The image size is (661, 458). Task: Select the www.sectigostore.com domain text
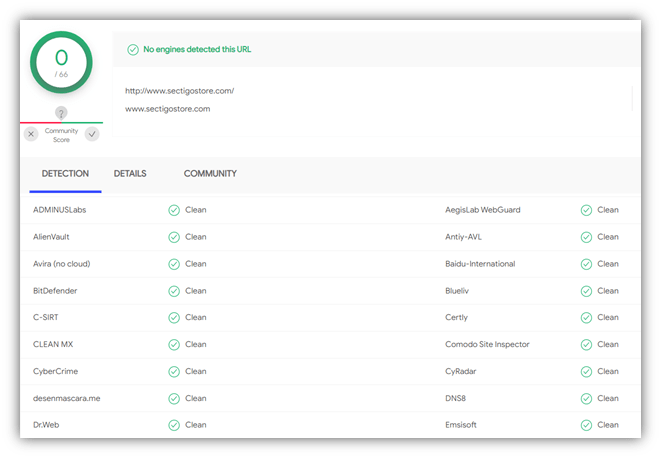[x=168, y=109]
